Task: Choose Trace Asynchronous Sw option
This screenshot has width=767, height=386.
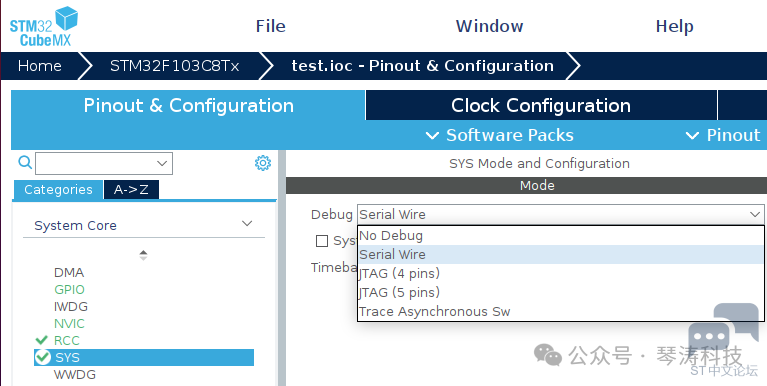Action: 561,312
